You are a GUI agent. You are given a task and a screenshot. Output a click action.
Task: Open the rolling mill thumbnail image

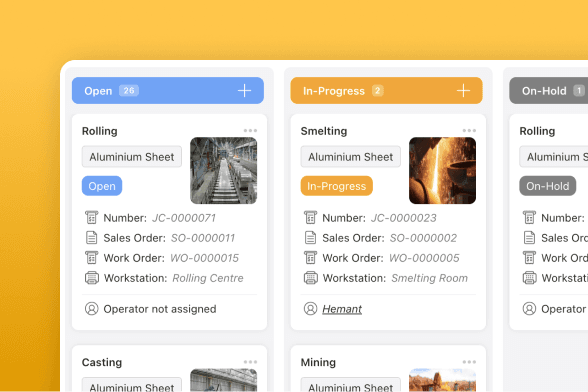[224, 171]
